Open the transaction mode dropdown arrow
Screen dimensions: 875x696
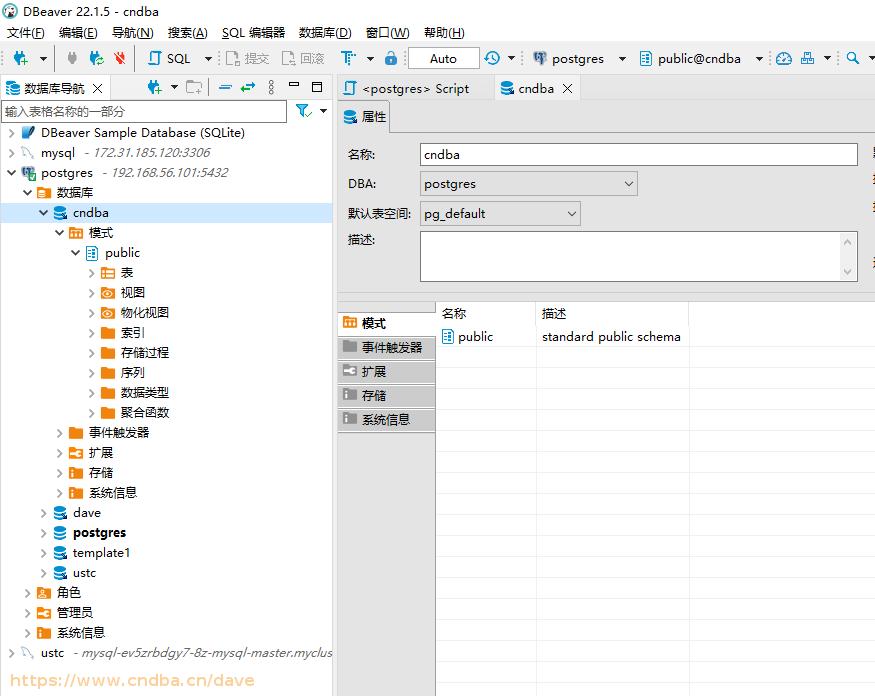tap(370, 58)
